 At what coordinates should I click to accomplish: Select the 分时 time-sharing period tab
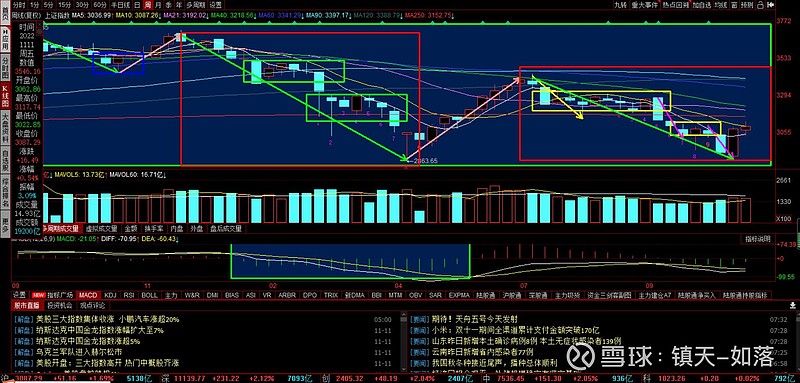(x=19, y=5)
